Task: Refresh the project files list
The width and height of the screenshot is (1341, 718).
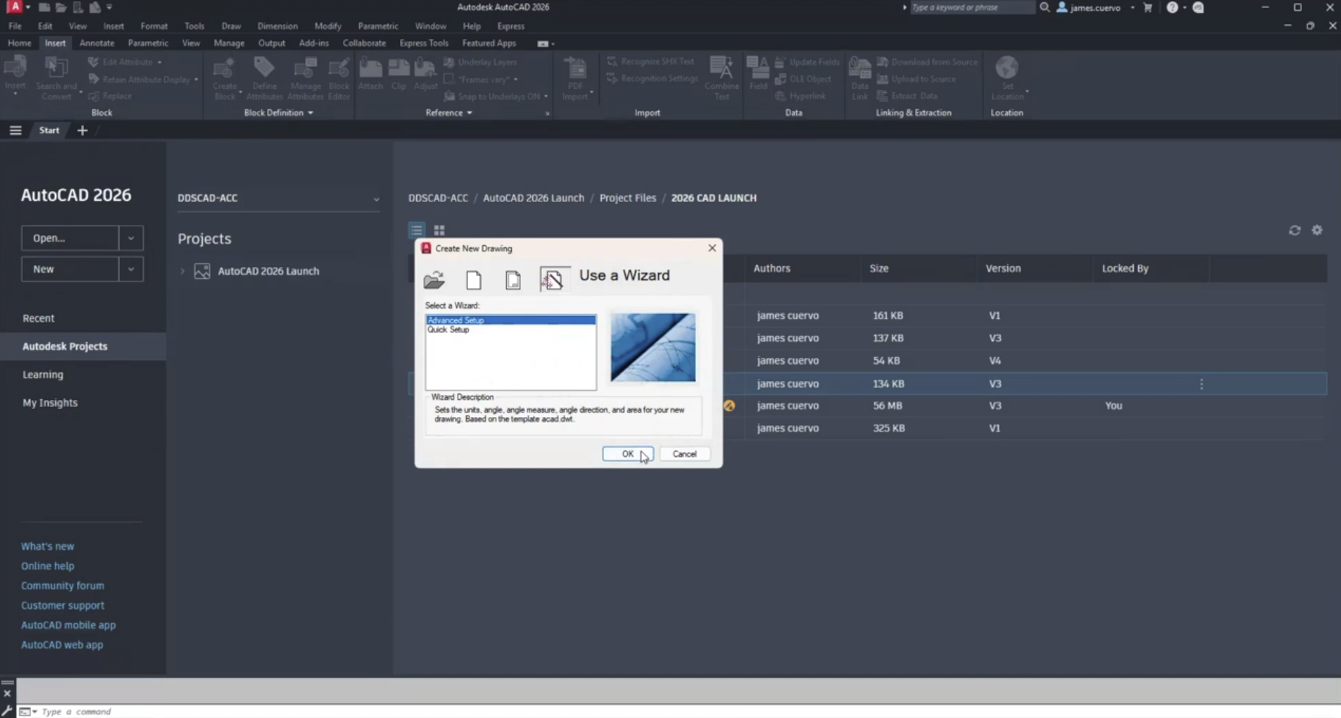Action: tap(1294, 230)
